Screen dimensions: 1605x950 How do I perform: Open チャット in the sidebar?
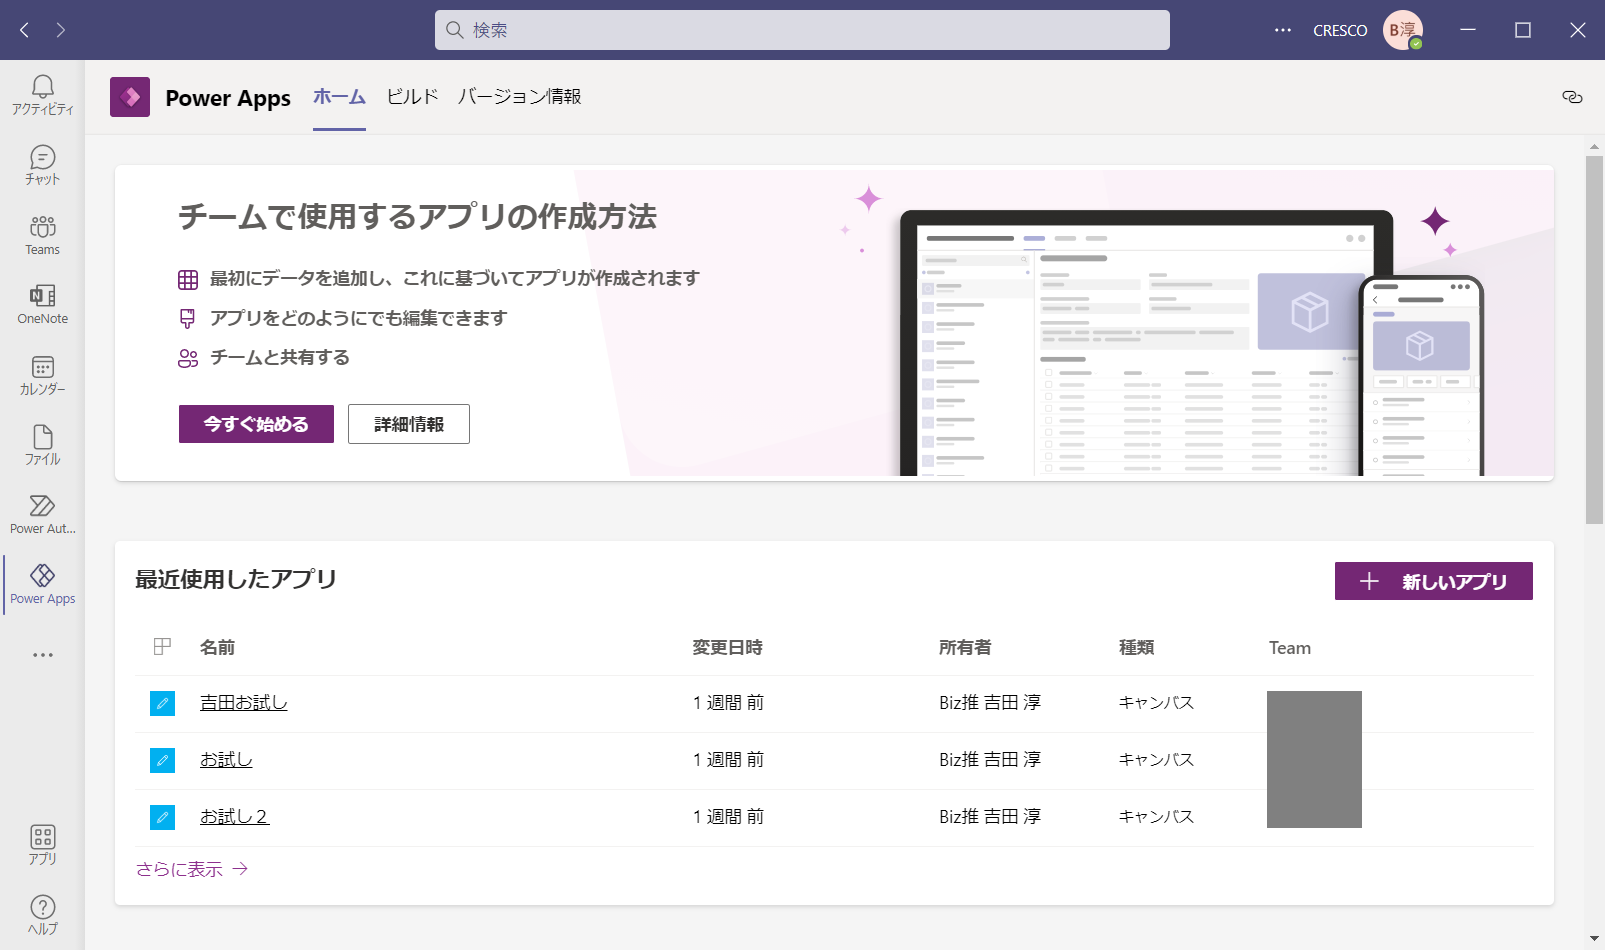(x=42, y=165)
